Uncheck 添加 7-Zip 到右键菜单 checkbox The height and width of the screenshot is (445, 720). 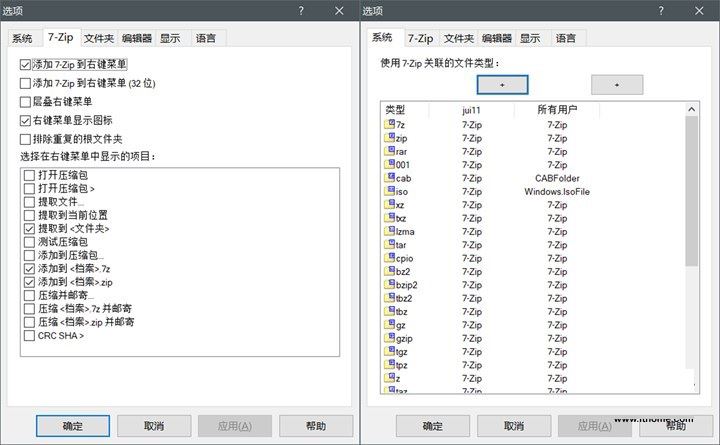point(25,65)
